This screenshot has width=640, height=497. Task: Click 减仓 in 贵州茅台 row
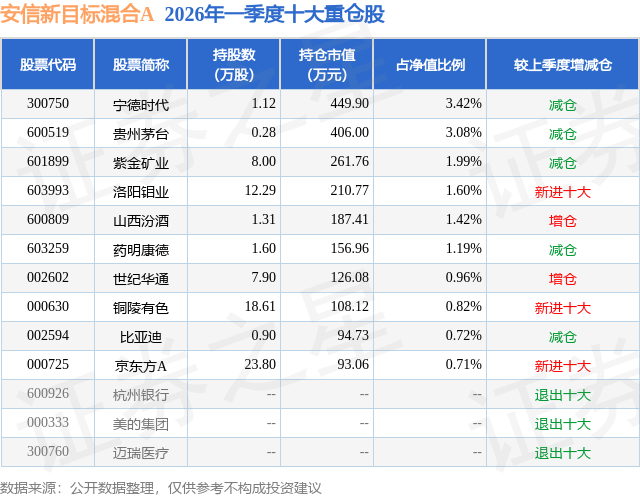(563, 134)
